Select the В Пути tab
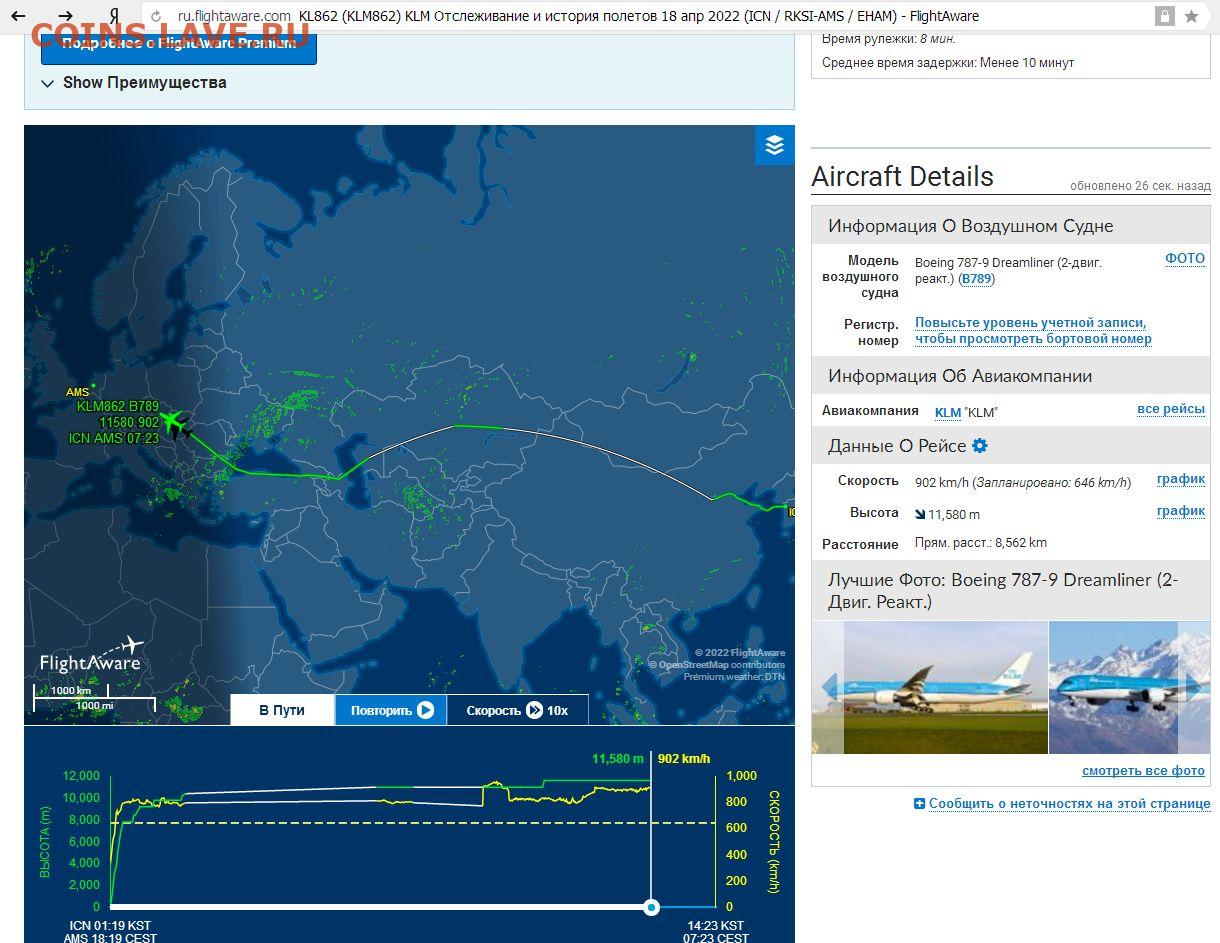This screenshot has height=943, width=1220. [282, 710]
